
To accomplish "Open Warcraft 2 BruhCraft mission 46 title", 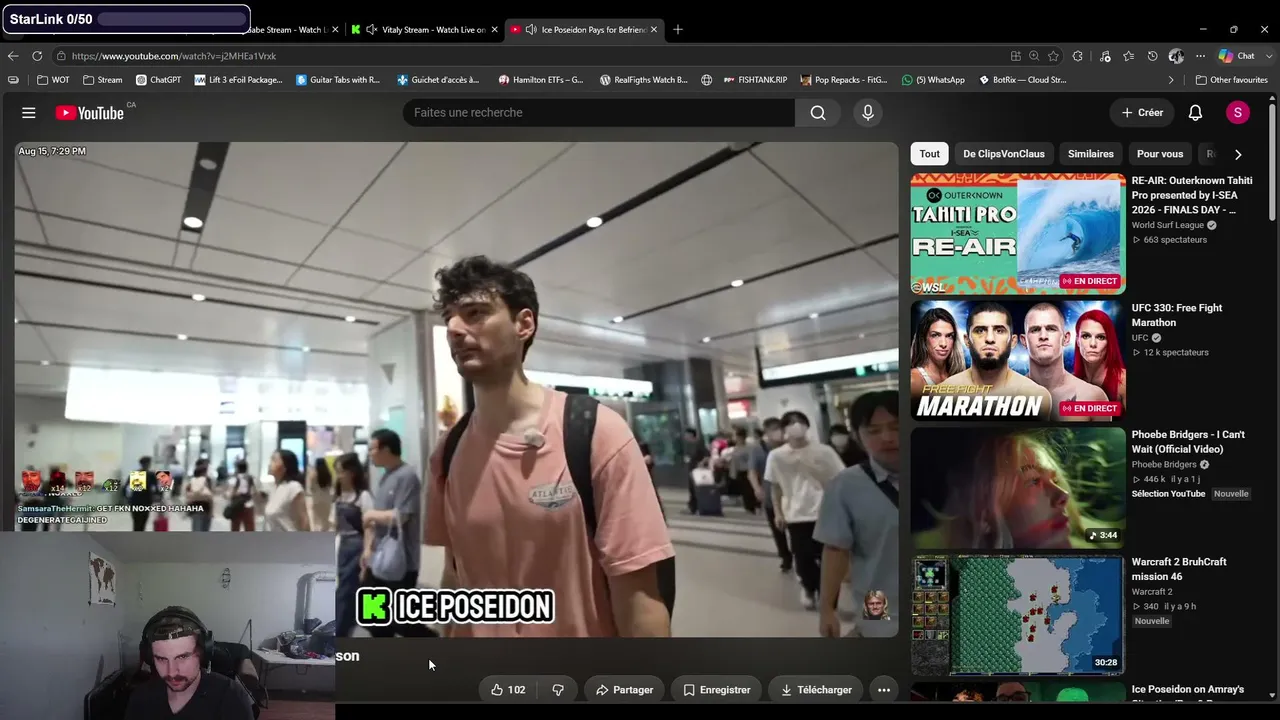I will pos(1179,569).
